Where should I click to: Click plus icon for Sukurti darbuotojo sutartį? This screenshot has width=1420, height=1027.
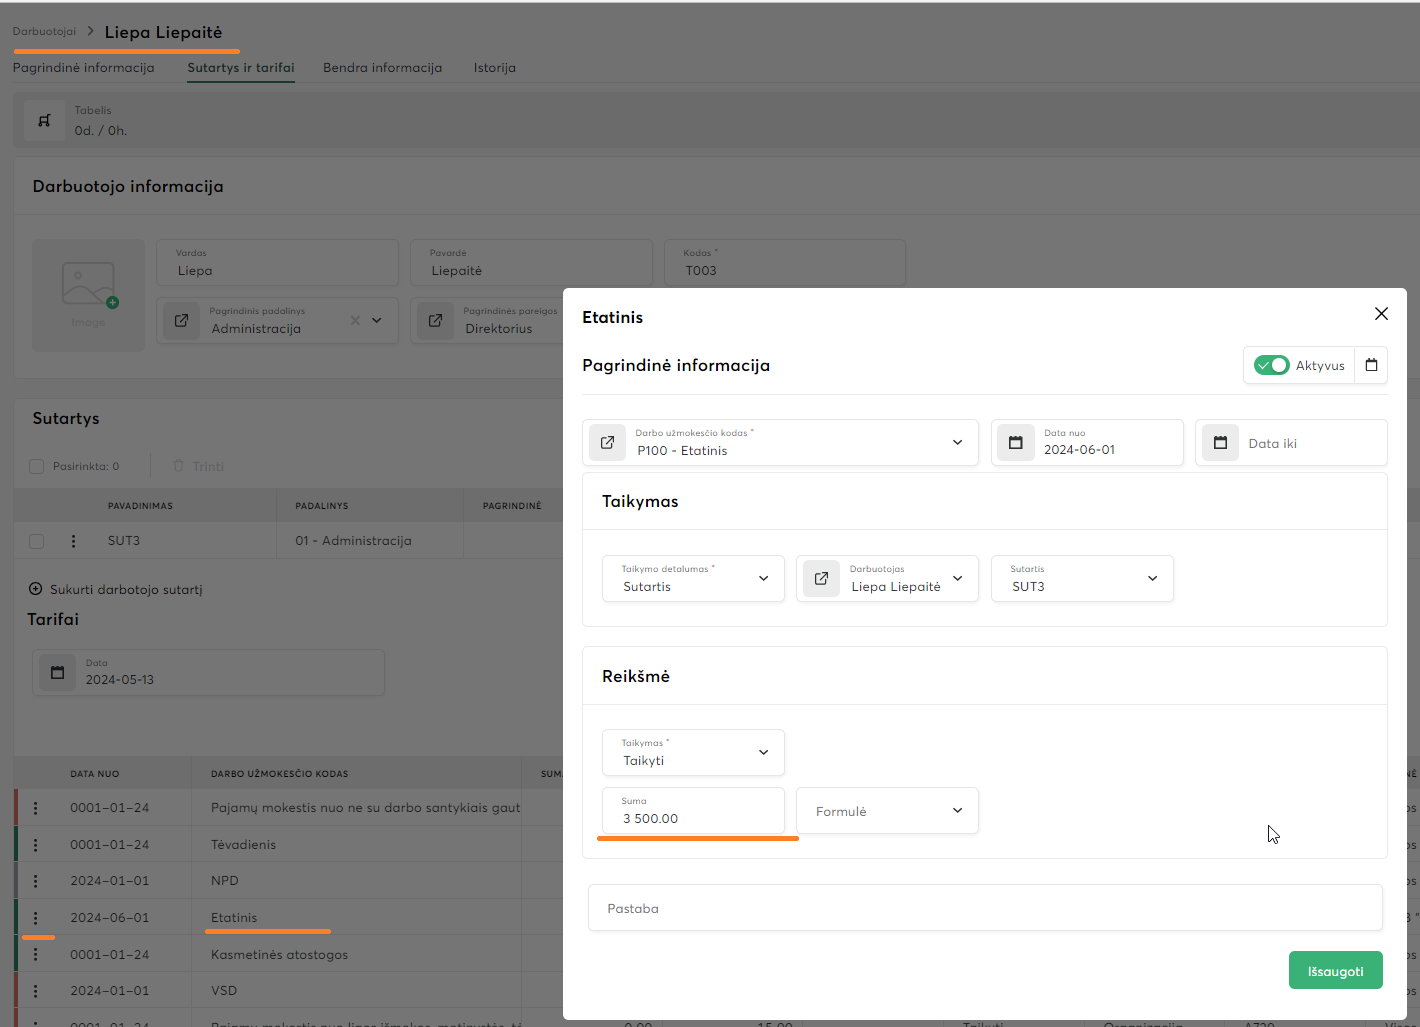pyautogui.click(x=36, y=589)
